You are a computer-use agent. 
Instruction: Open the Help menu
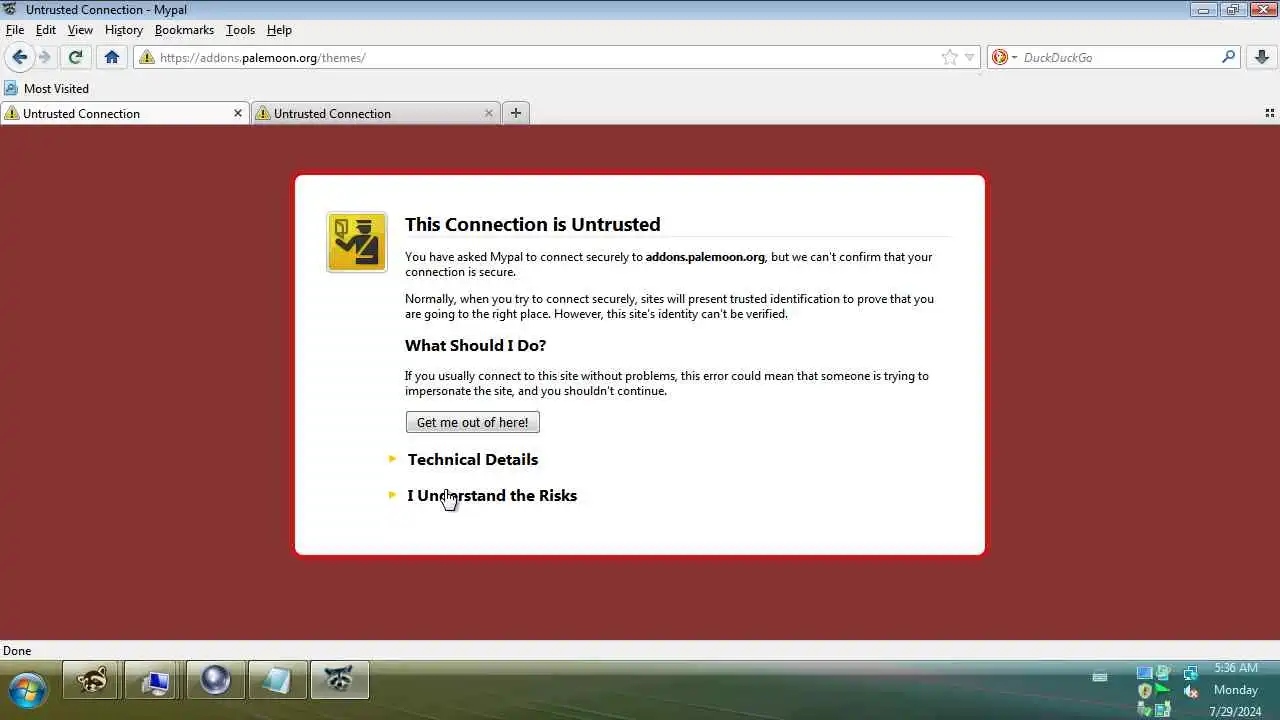point(279,30)
